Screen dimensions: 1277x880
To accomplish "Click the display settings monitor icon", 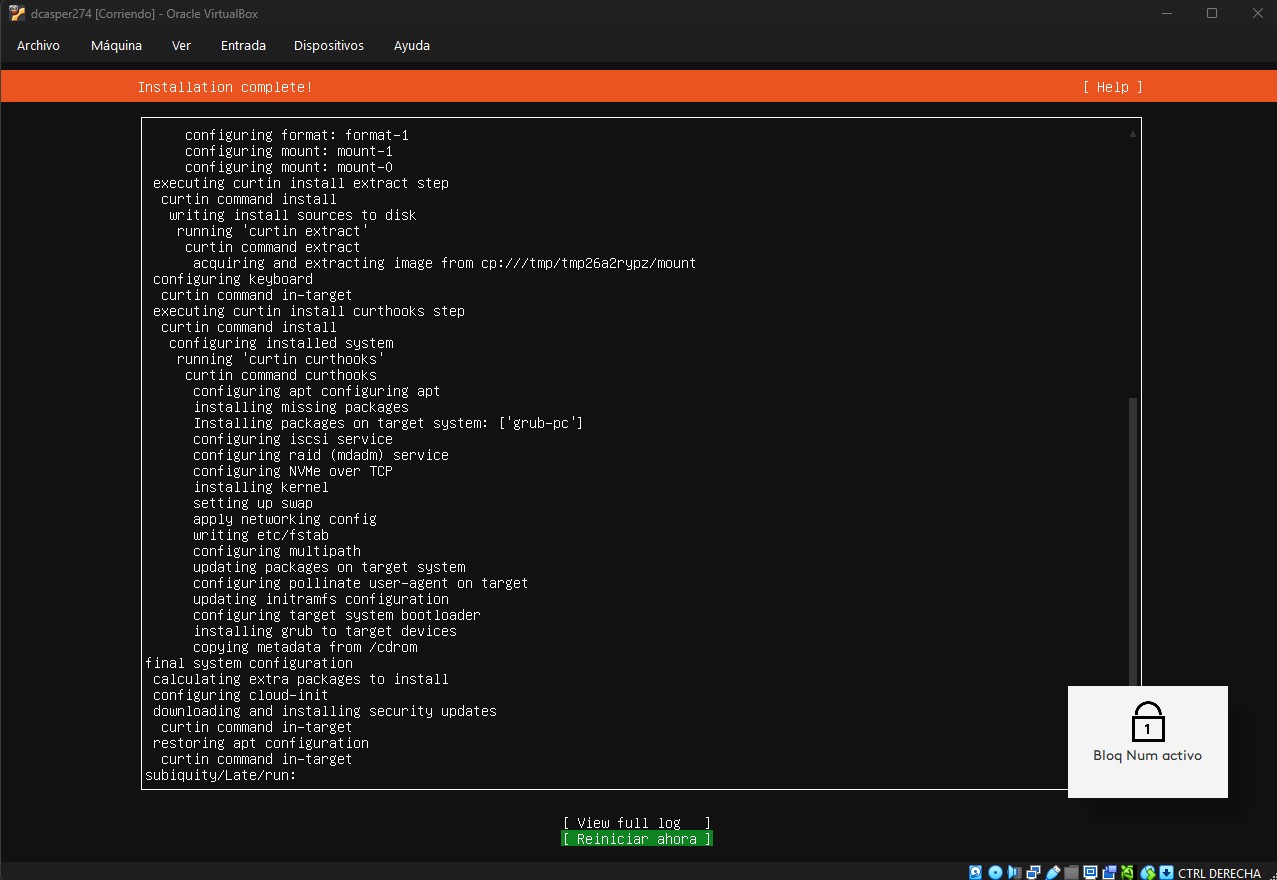I will pyautogui.click(x=1090, y=872).
